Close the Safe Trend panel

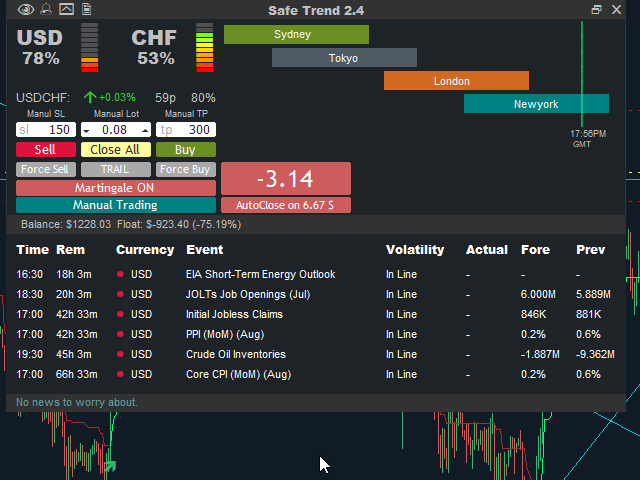(616, 9)
